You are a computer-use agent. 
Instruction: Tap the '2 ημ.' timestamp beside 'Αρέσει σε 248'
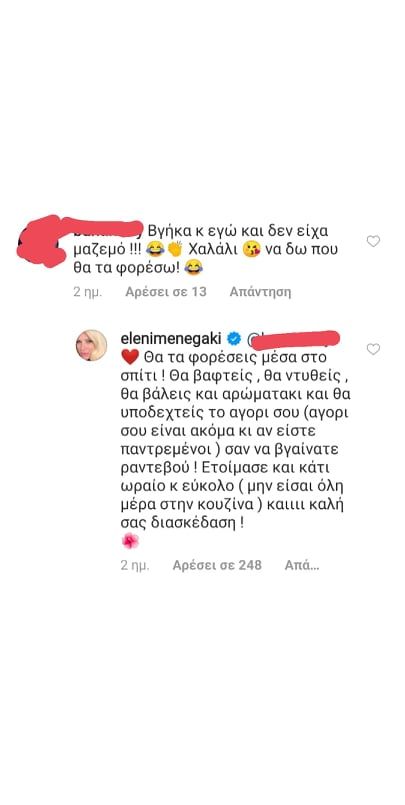pyautogui.click(x=135, y=565)
